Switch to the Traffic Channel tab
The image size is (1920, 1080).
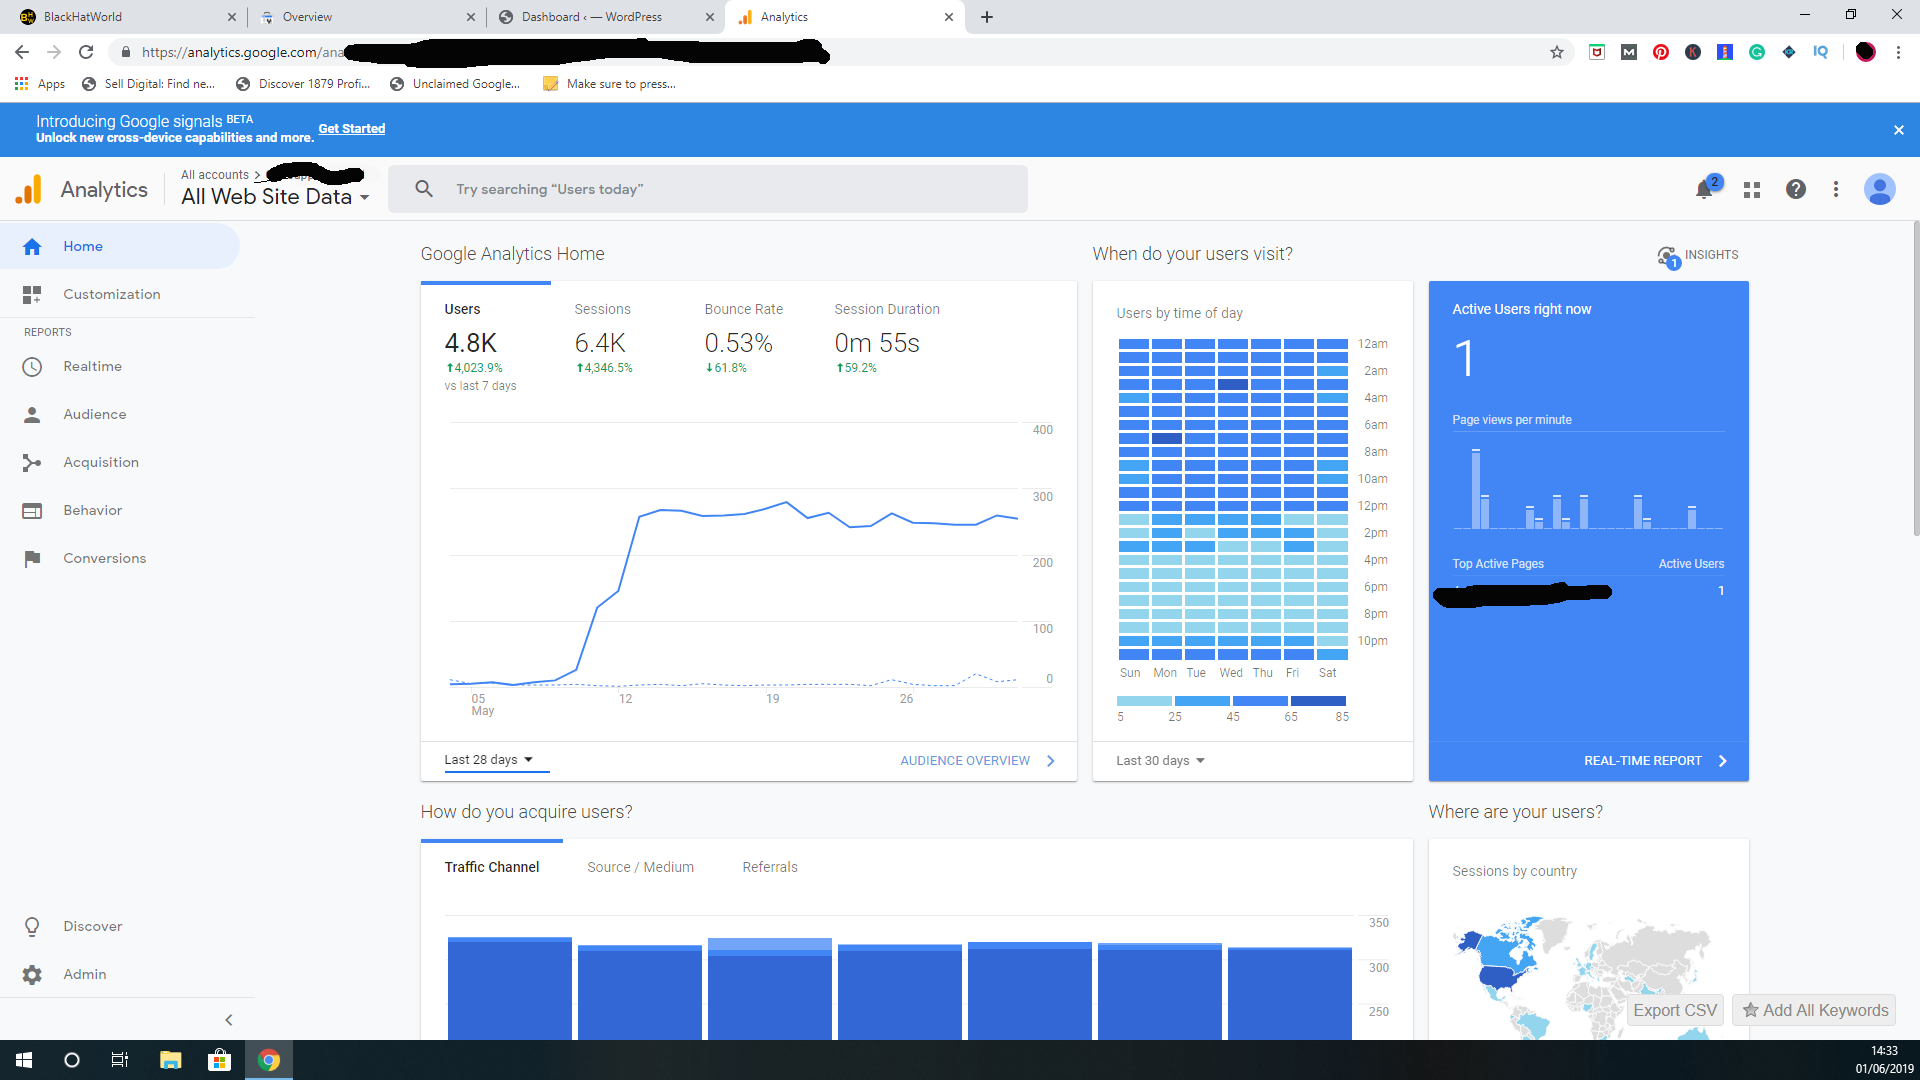(x=492, y=867)
